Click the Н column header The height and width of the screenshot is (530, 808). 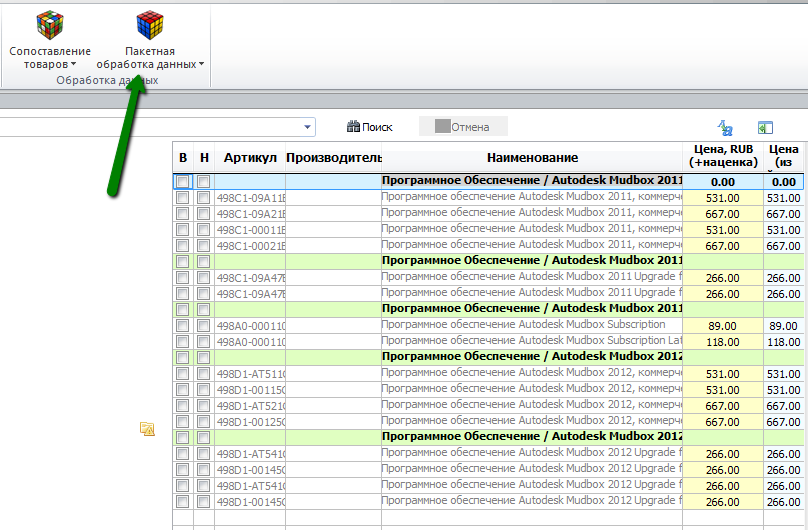(x=204, y=158)
